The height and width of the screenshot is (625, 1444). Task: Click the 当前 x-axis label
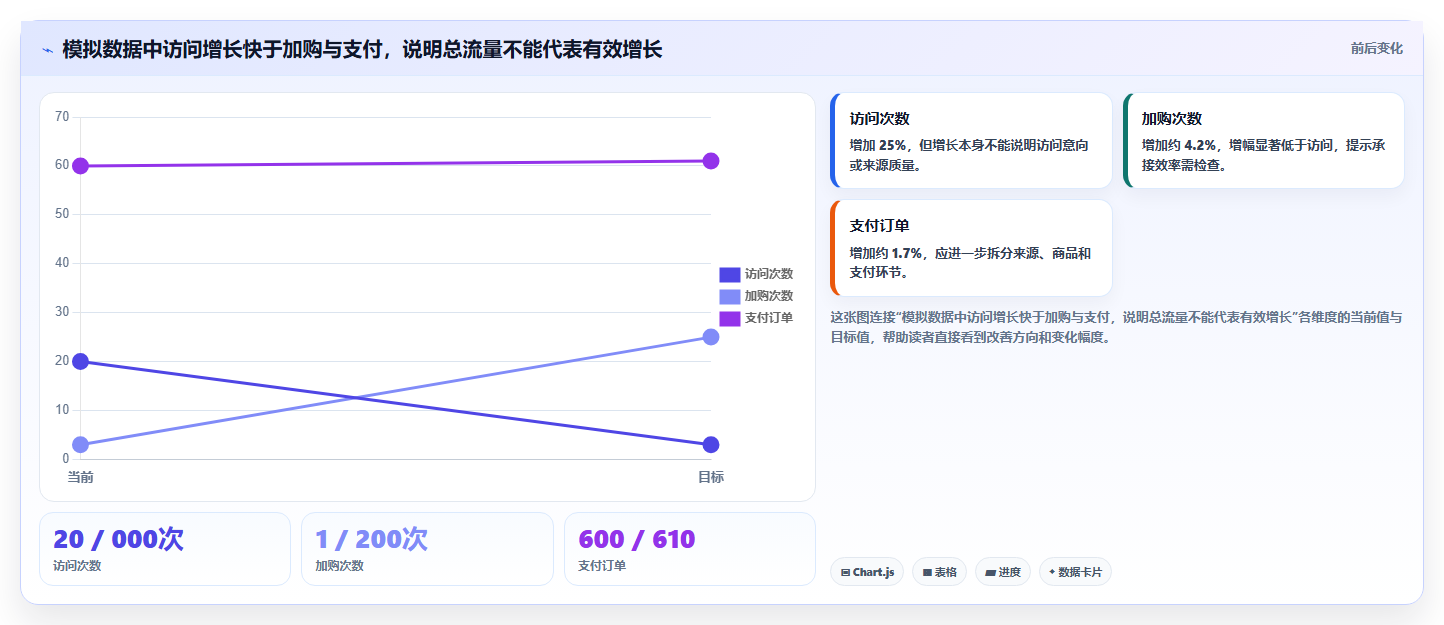point(81,477)
